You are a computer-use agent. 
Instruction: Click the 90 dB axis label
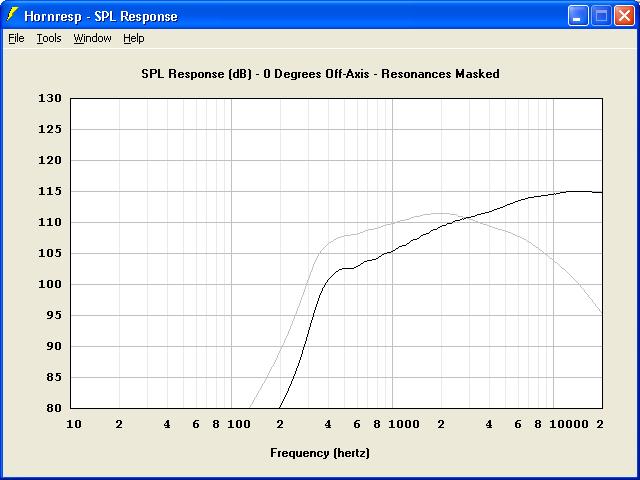[53, 347]
